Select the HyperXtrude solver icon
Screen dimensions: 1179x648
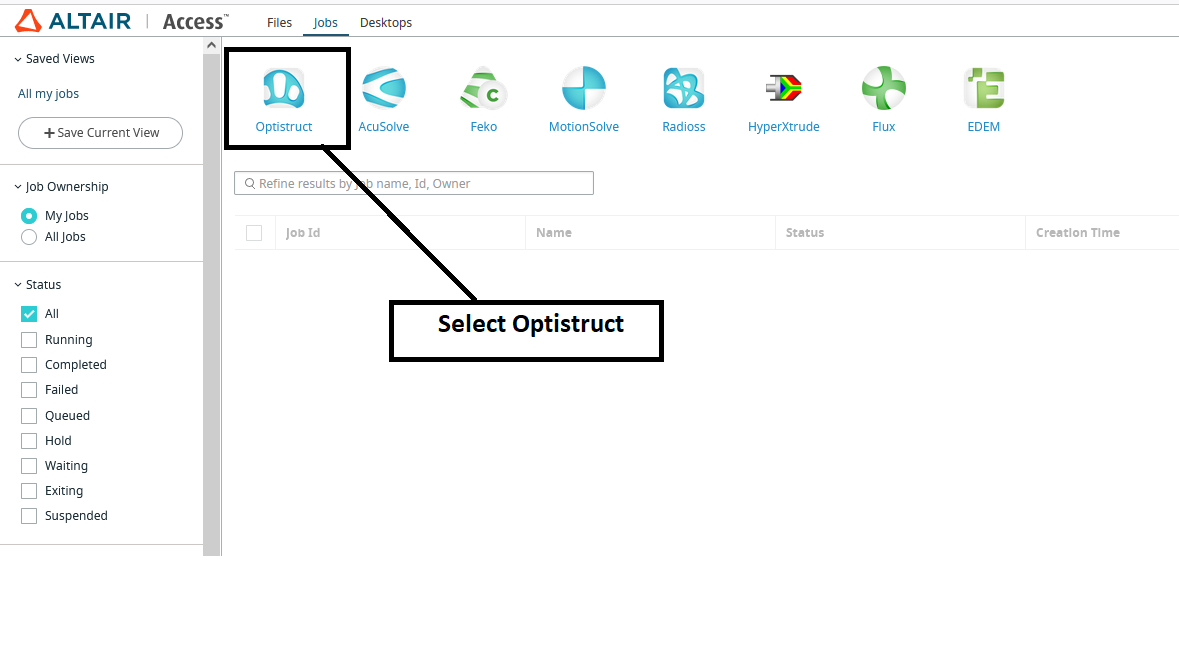click(x=784, y=95)
